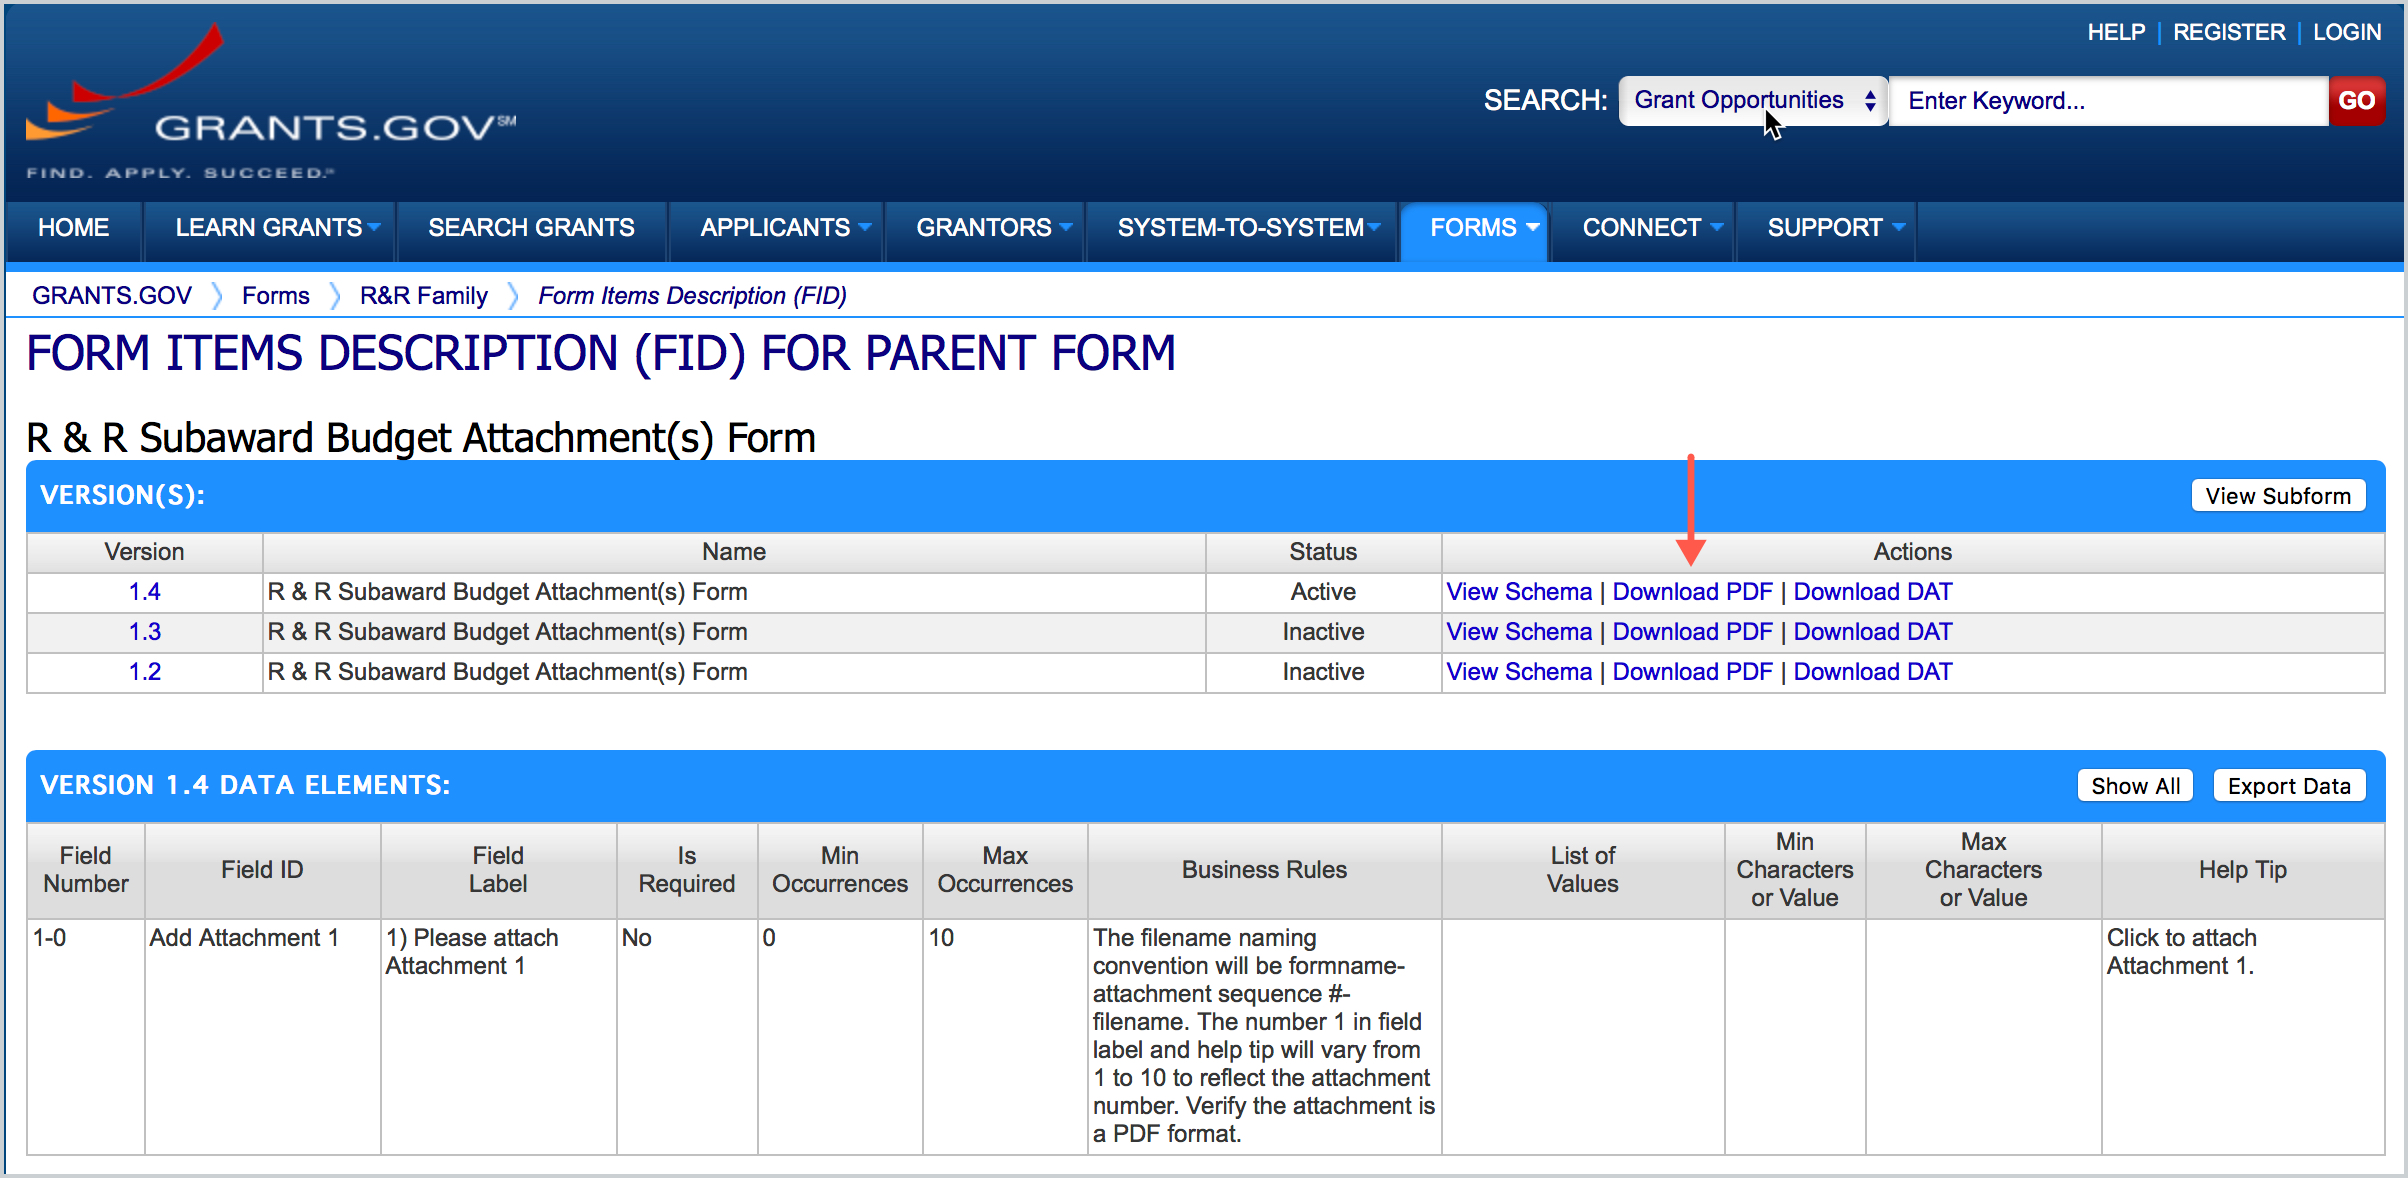Click the Status column header
Viewport: 2408px width, 1178px height.
click(1323, 552)
